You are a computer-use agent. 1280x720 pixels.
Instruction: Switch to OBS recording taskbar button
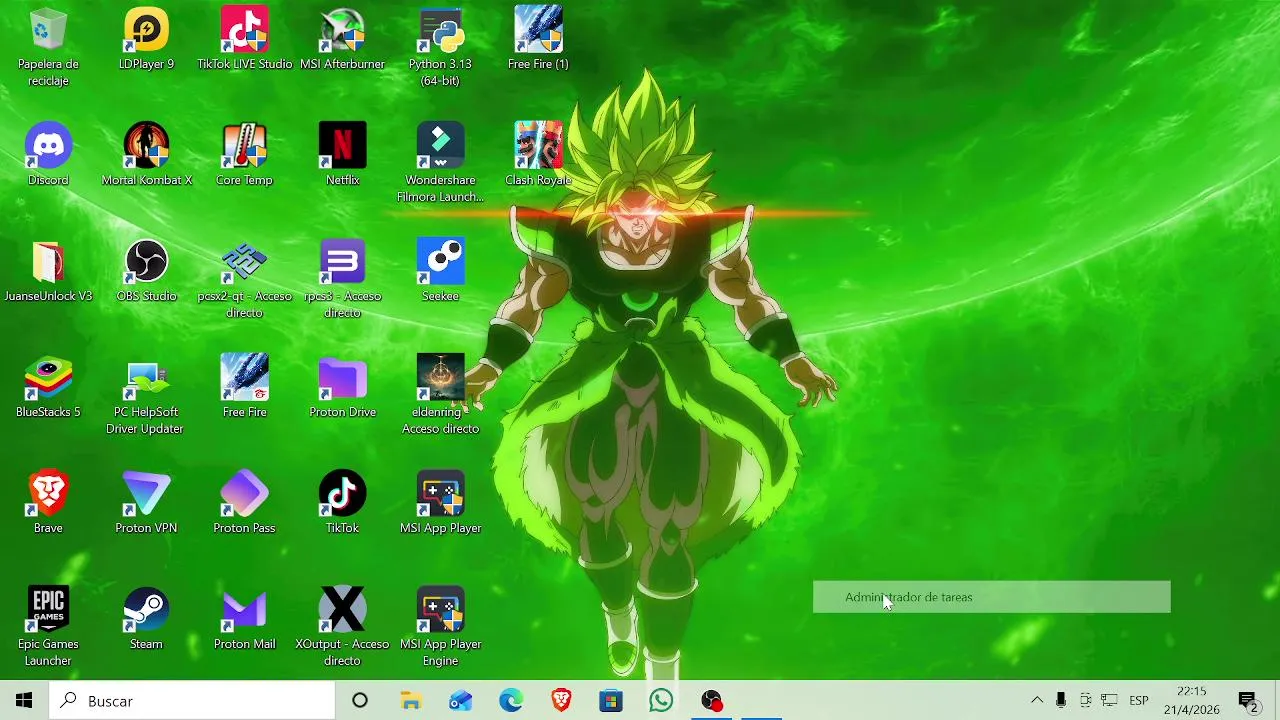click(711, 701)
